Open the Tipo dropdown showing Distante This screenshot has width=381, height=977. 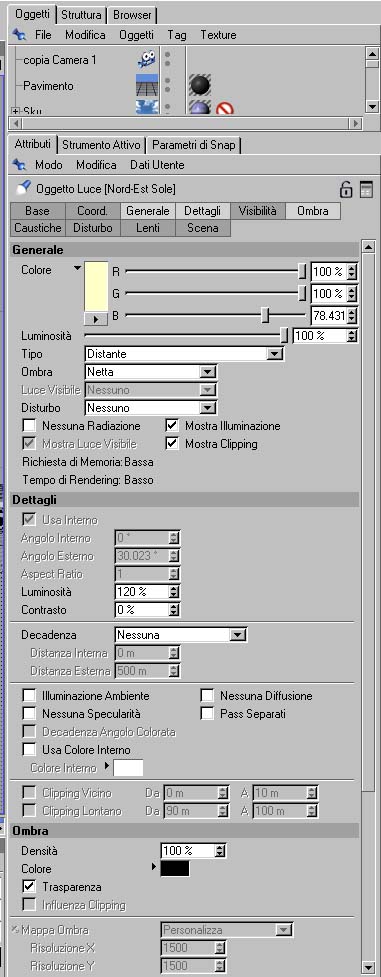coord(184,354)
